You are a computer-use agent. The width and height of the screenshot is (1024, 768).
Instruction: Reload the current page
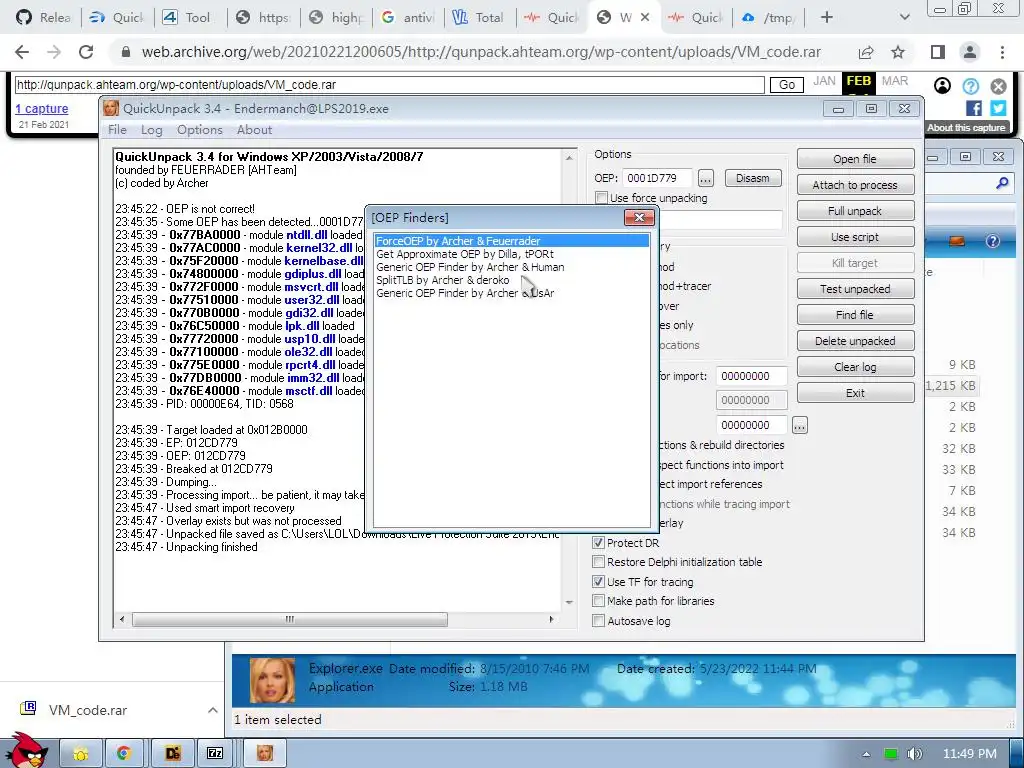point(86,52)
